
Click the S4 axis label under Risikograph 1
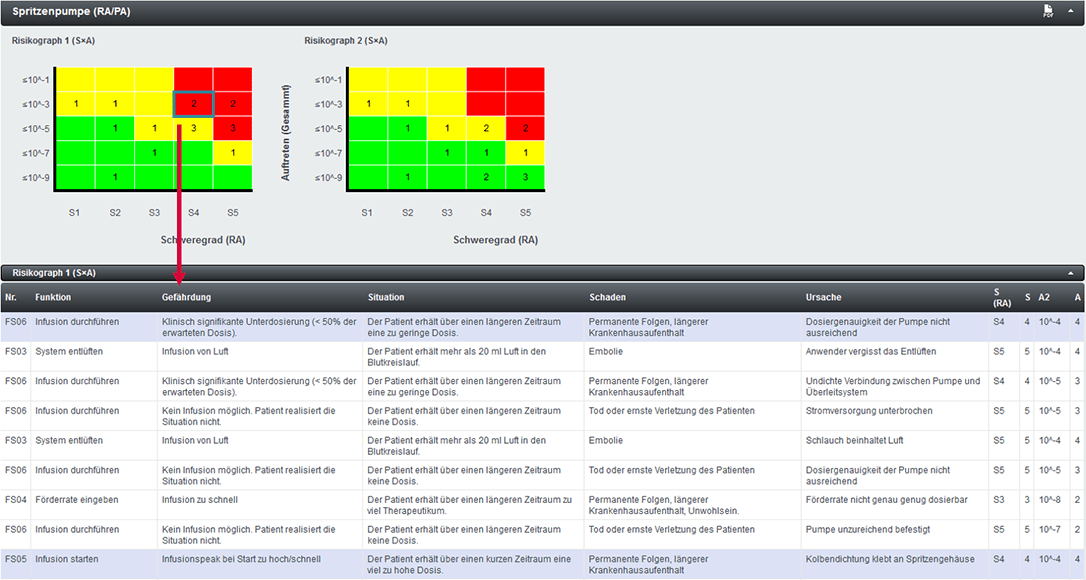(193, 212)
